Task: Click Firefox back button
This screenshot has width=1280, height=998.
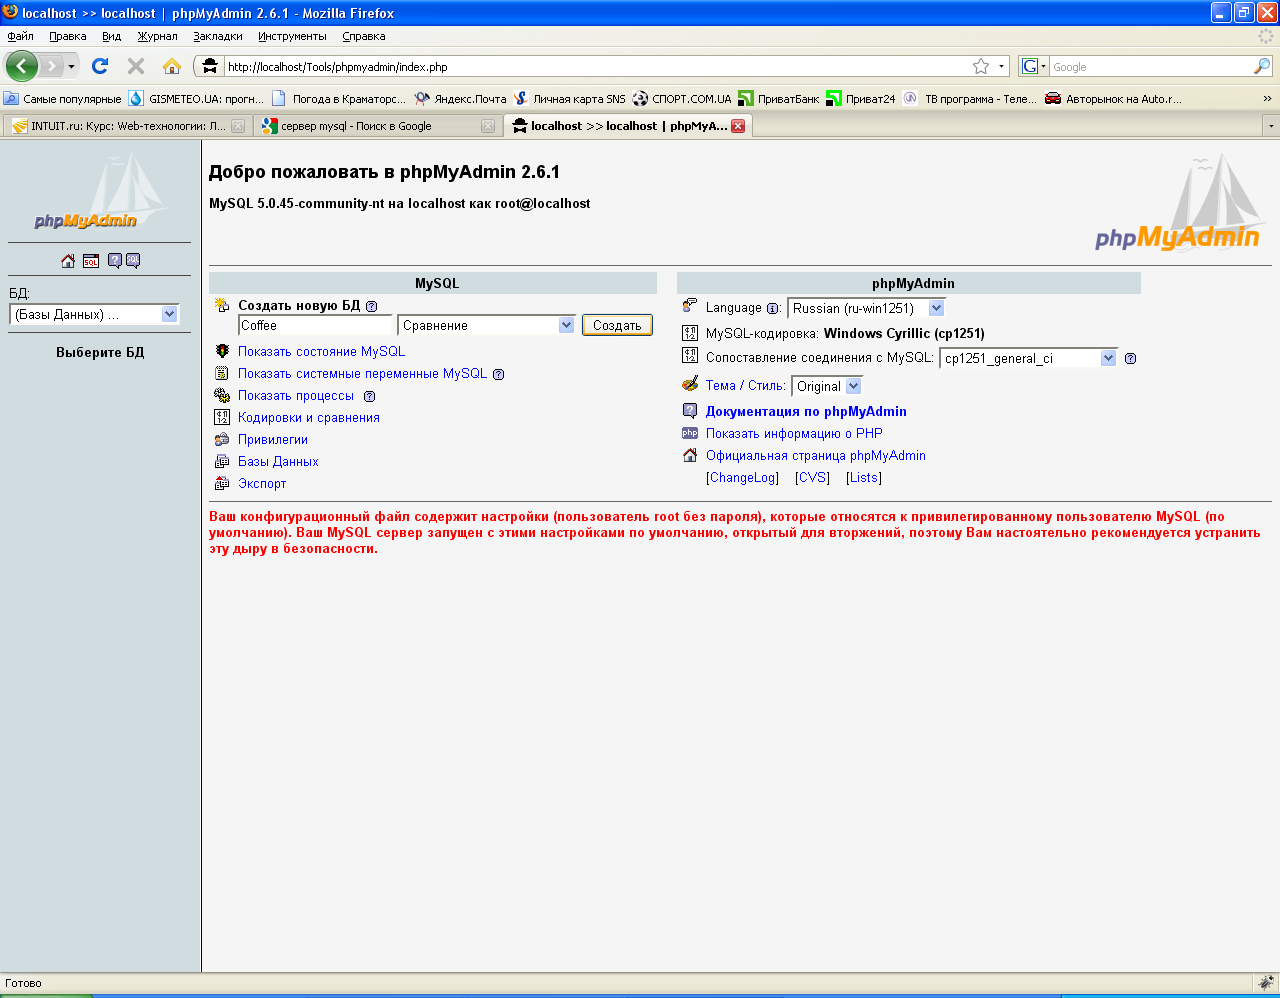Action: pos(21,66)
